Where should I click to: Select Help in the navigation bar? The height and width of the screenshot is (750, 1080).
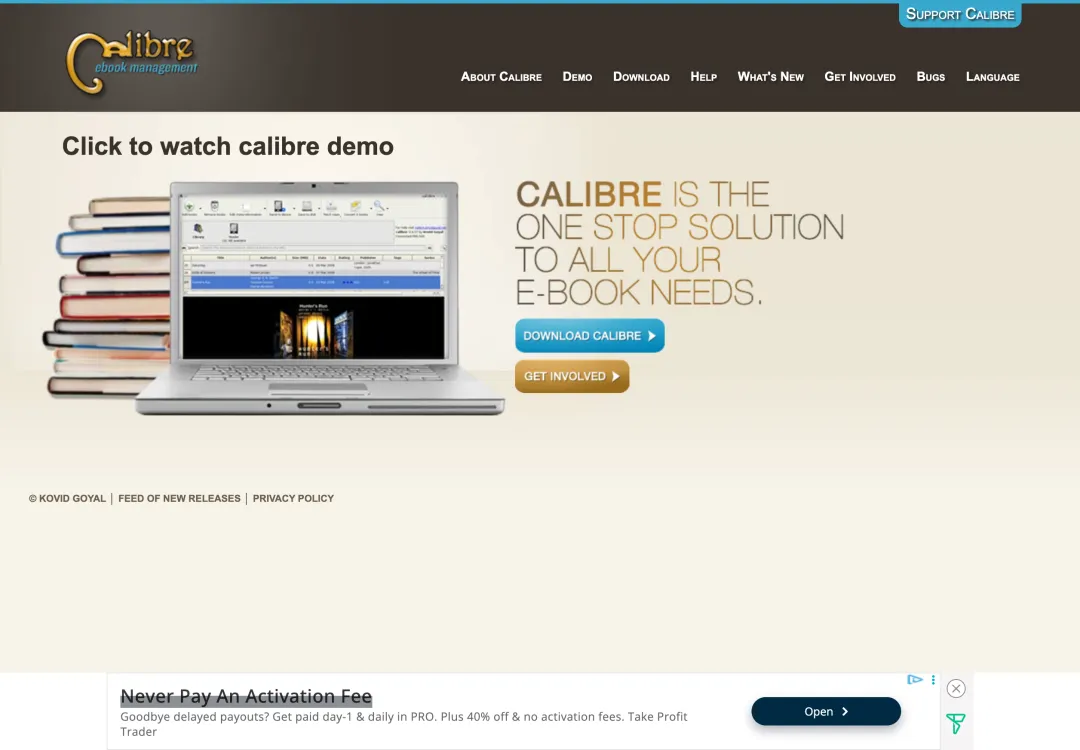pos(703,77)
